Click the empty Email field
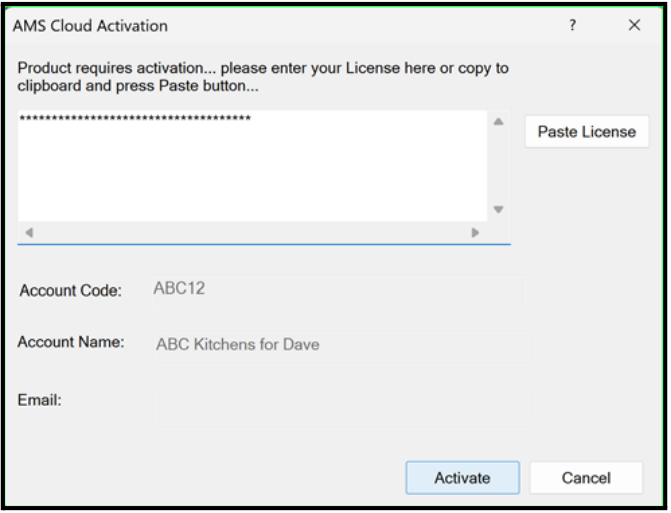Image resolution: width=671 pixels, height=513 pixels. click(x=340, y=405)
